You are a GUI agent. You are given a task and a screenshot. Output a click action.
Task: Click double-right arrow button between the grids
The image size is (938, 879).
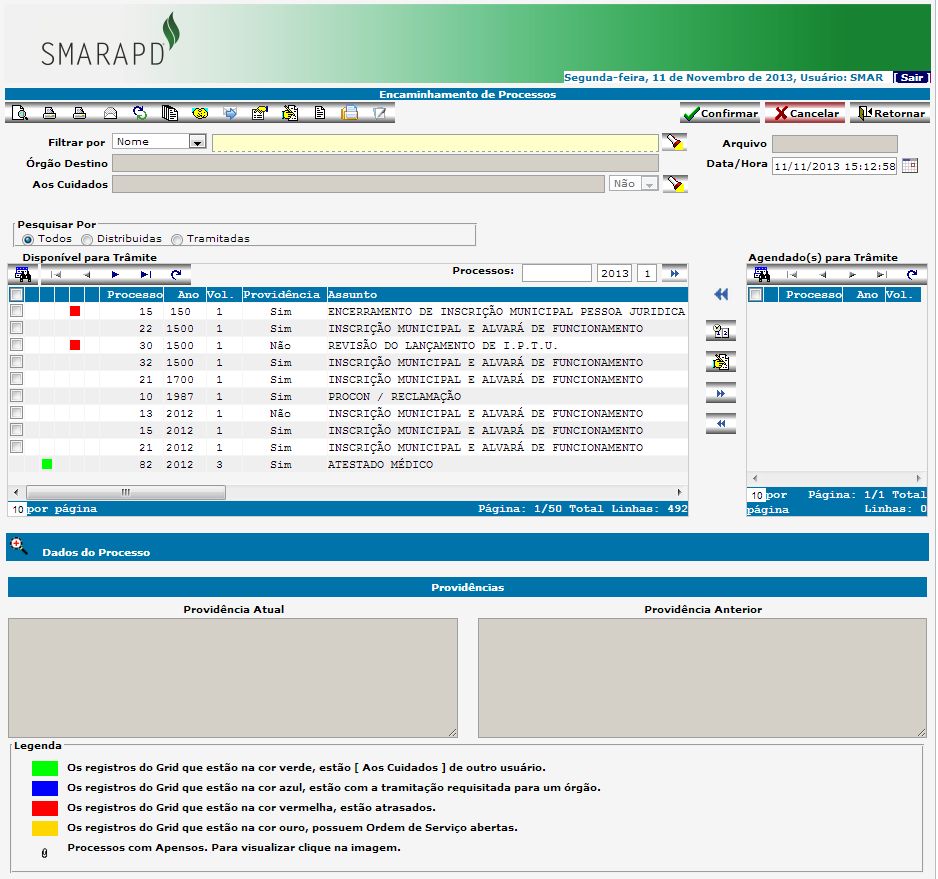tap(721, 393)
